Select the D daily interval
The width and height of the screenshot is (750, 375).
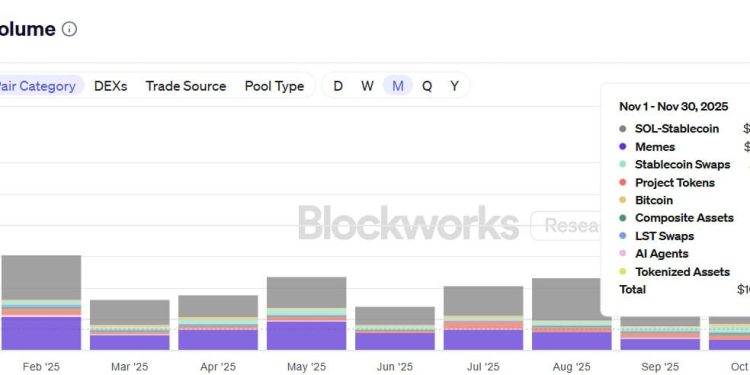[338, 86]
